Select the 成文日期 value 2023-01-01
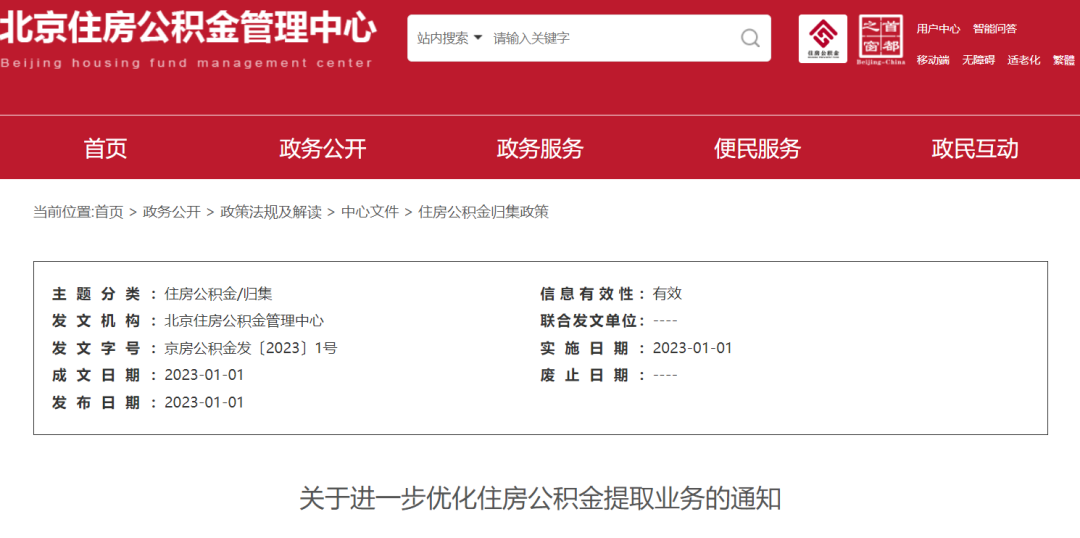Screen dimensions: 1080x538 click(x=204, y=375)
